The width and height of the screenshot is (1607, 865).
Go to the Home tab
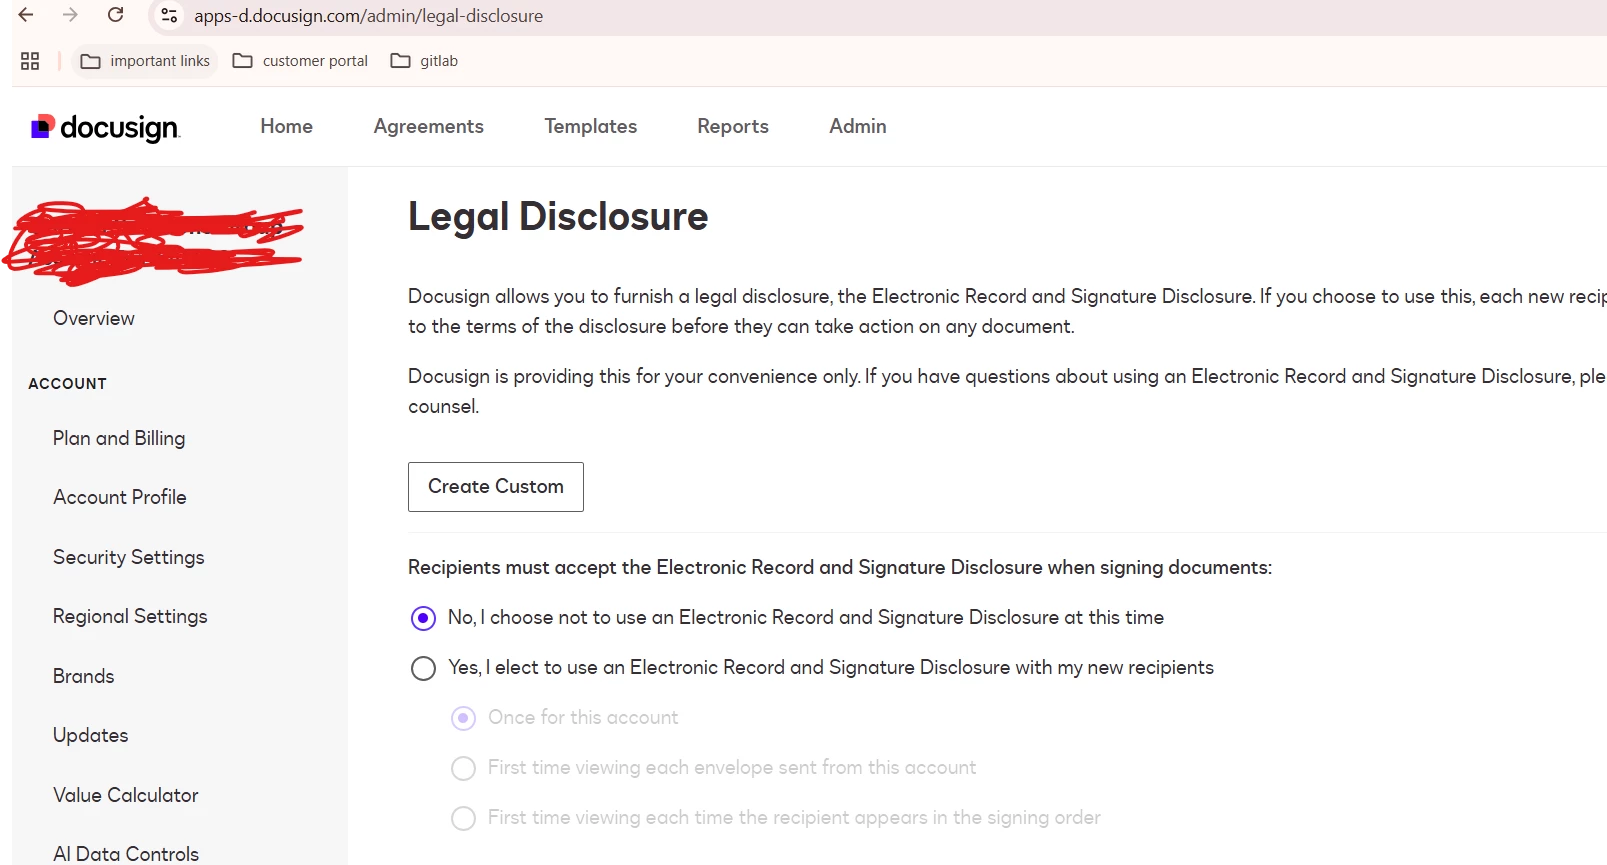[x=287, y=126]
